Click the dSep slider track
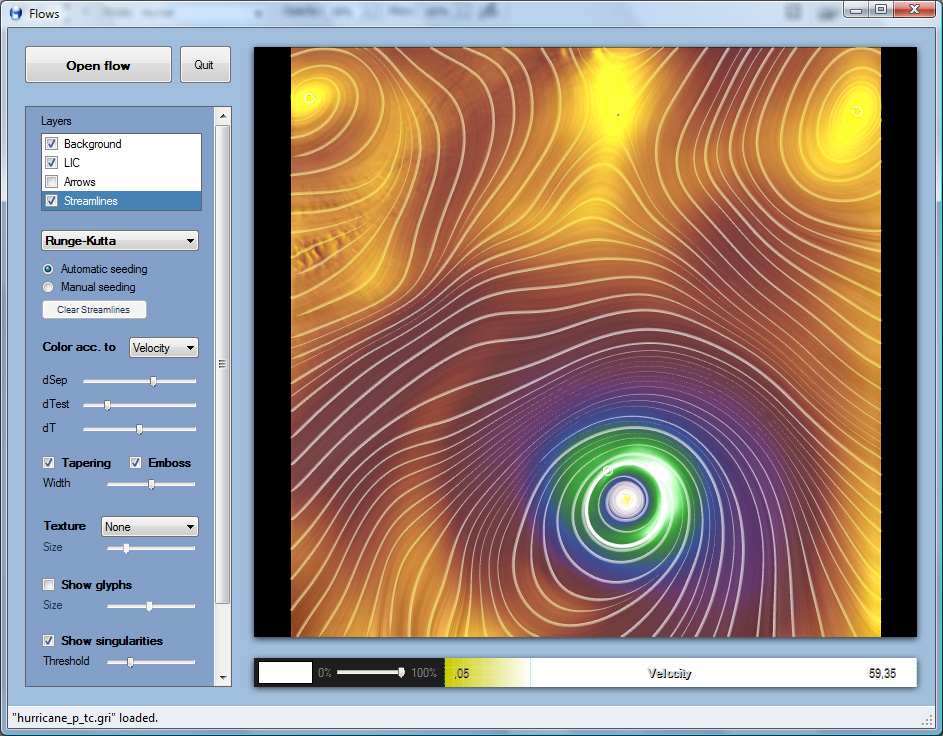Viewport: 943px width, 736px height. (139, 381)
